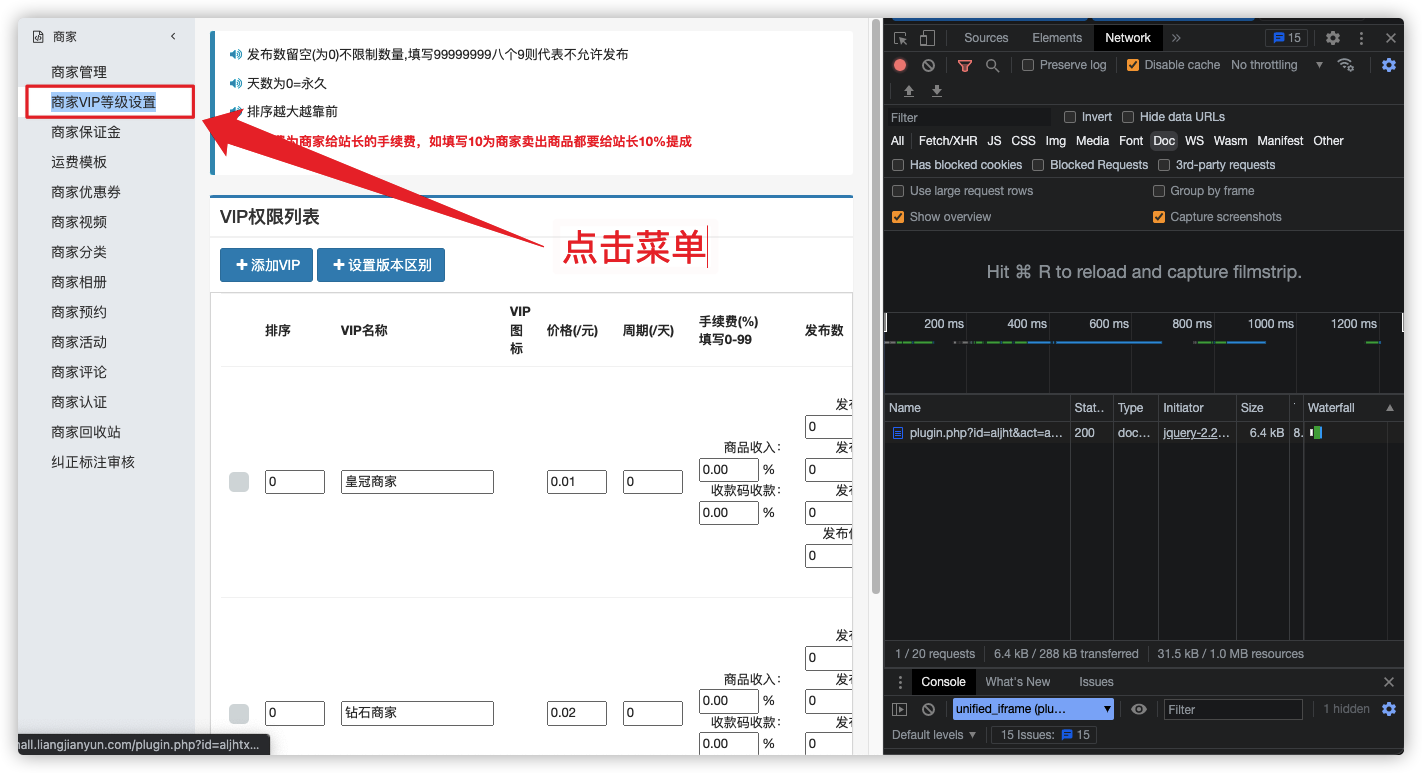Uncheck Capture screenshots checkbox
Screen dimensions: 1422x773
click(x=1159, y=217)
